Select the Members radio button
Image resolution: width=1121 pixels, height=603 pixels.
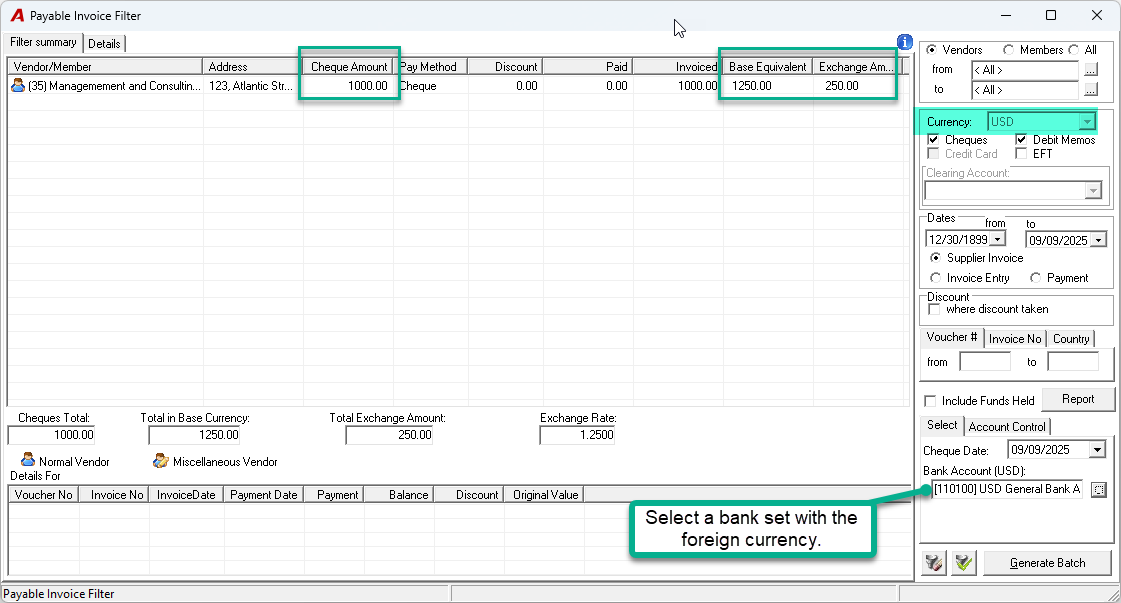1008,50
